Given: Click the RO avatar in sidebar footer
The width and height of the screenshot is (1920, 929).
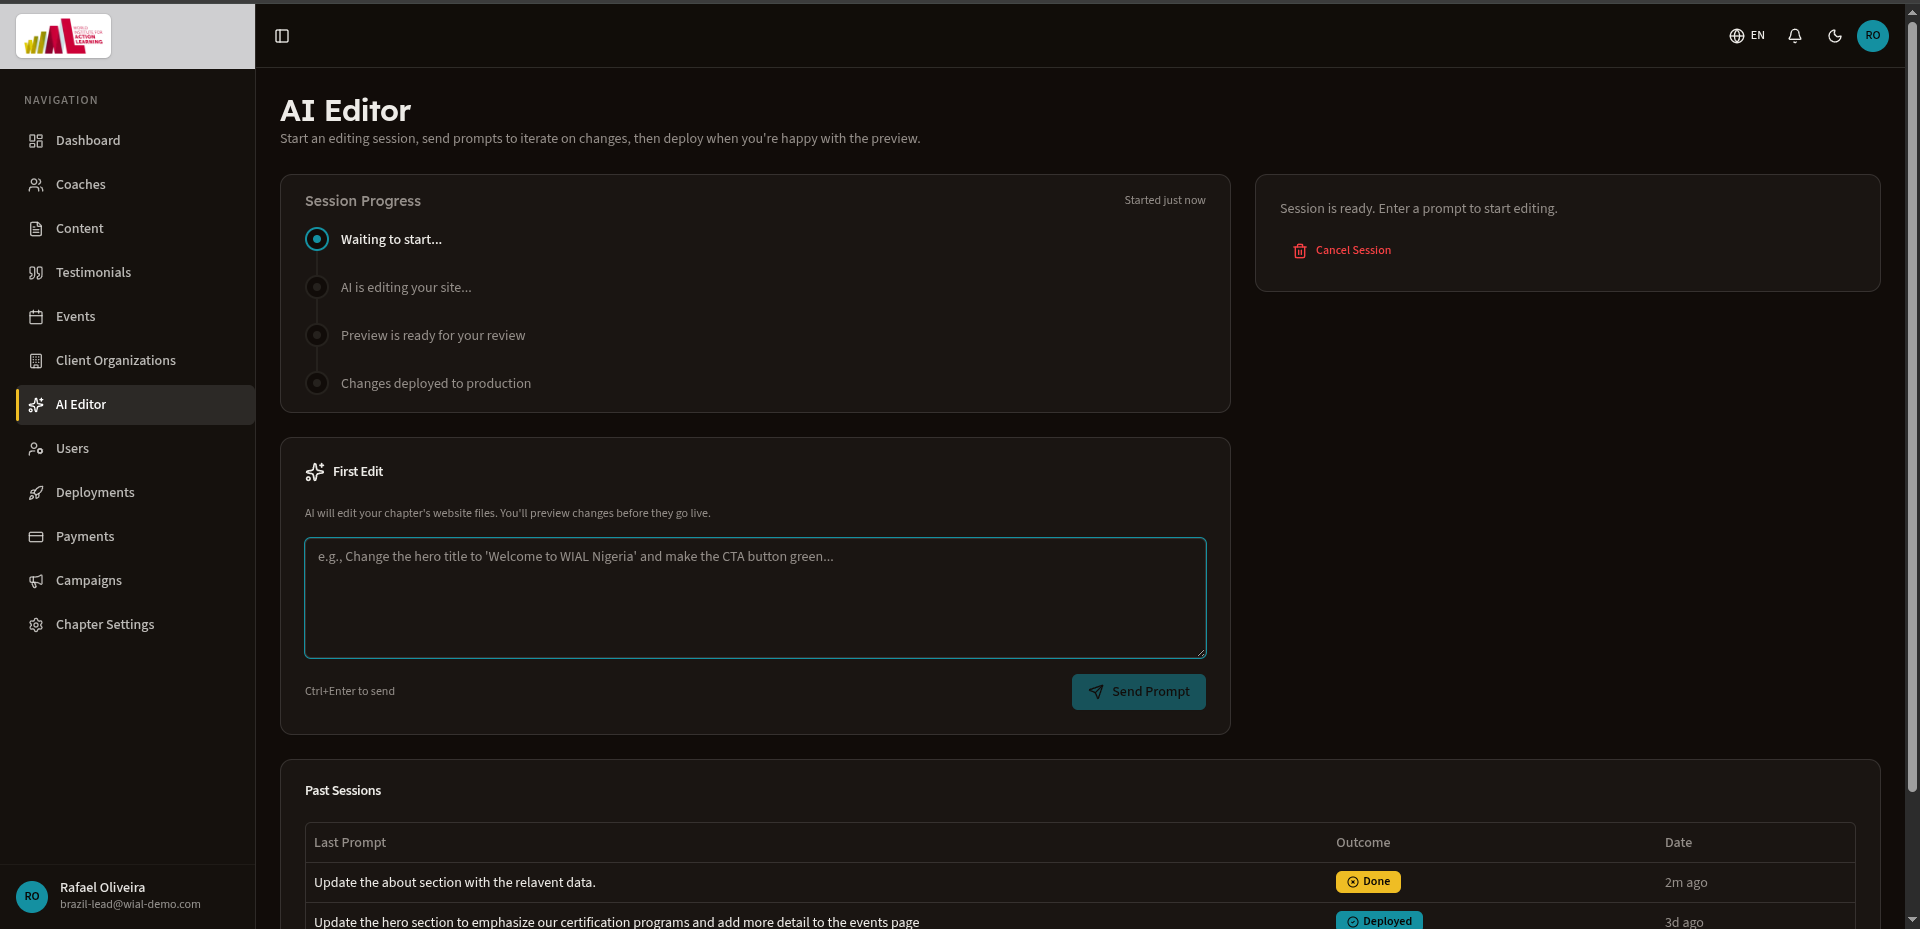Looking at the screenshot, I should 32,896.
